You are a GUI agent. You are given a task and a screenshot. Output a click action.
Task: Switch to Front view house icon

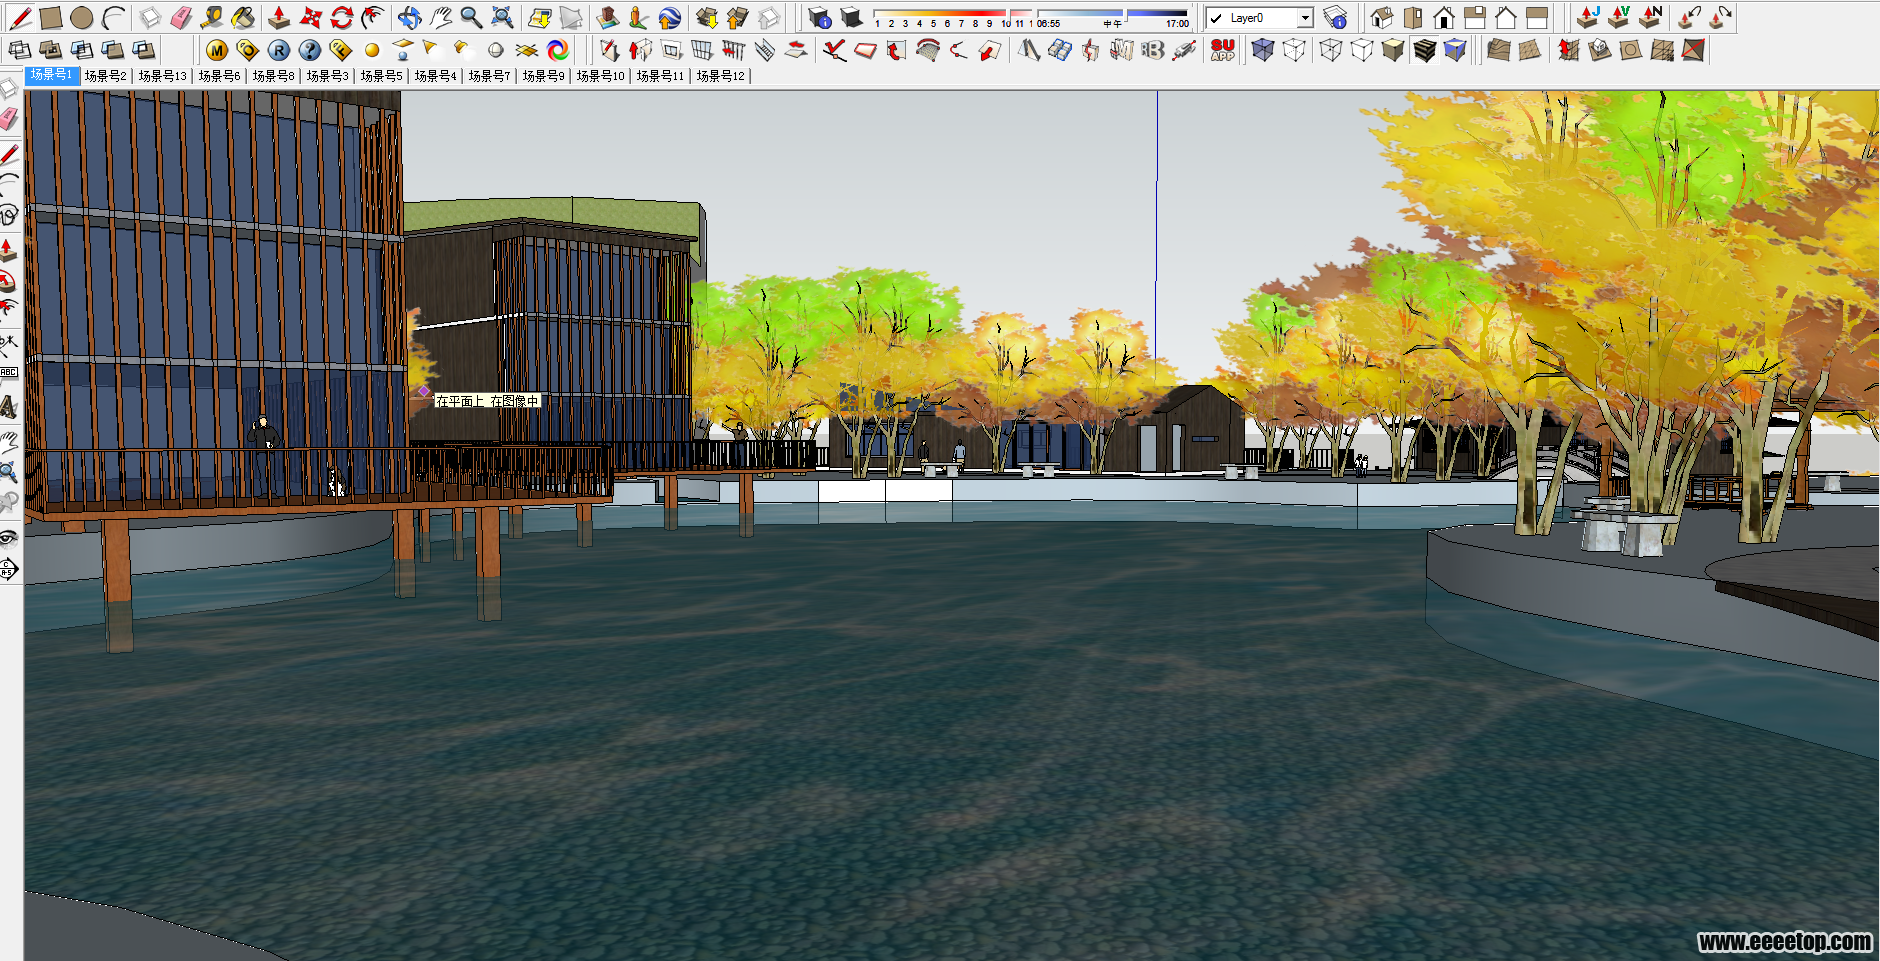(1444, 18)
